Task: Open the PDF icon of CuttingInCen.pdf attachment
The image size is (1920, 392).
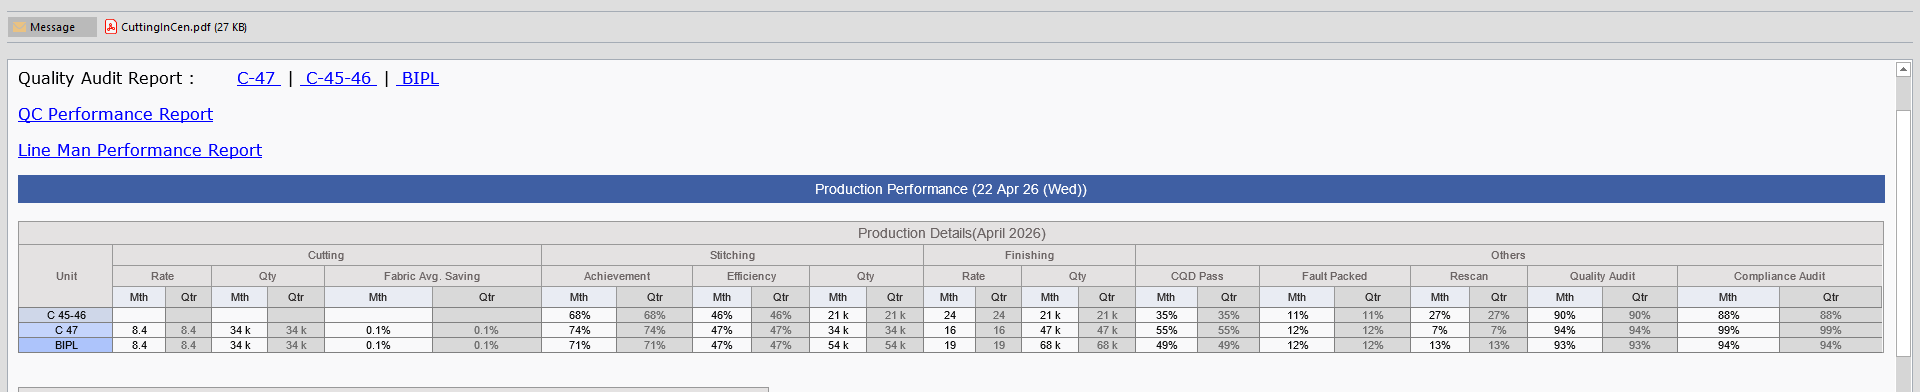Action: [x=111, y=27]
